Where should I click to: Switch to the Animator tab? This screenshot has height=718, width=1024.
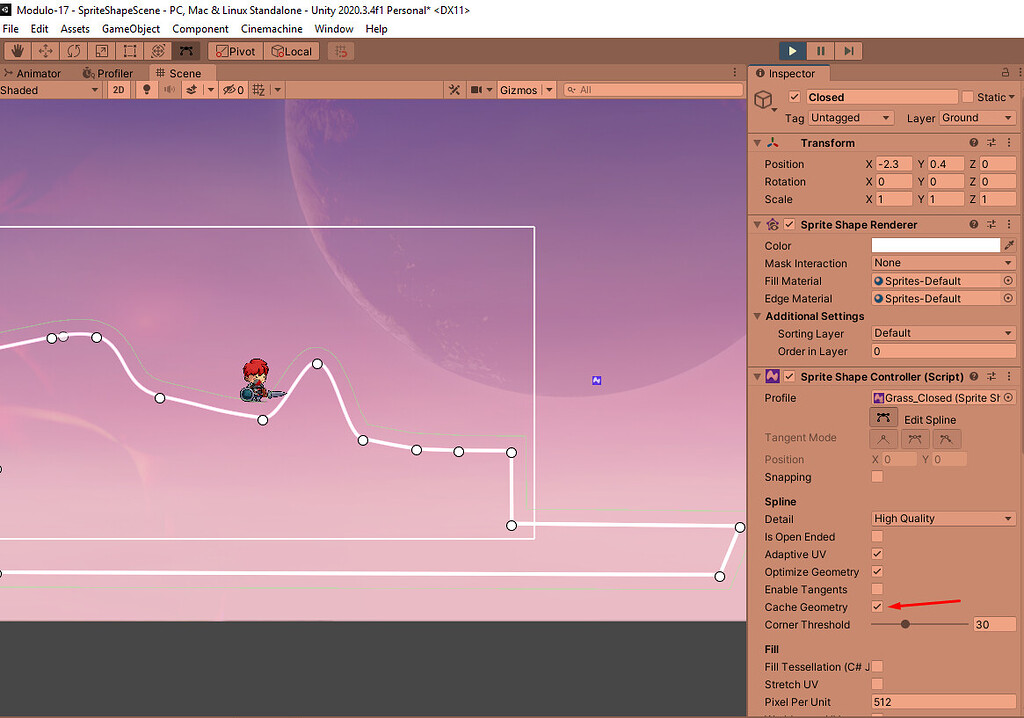click(x=37, y=72)
